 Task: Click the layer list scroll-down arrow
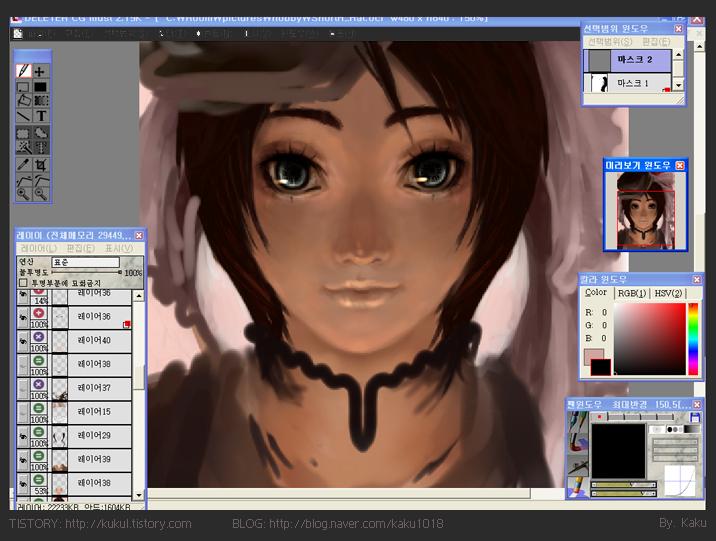pyautogui.click(x=139, y=494)
